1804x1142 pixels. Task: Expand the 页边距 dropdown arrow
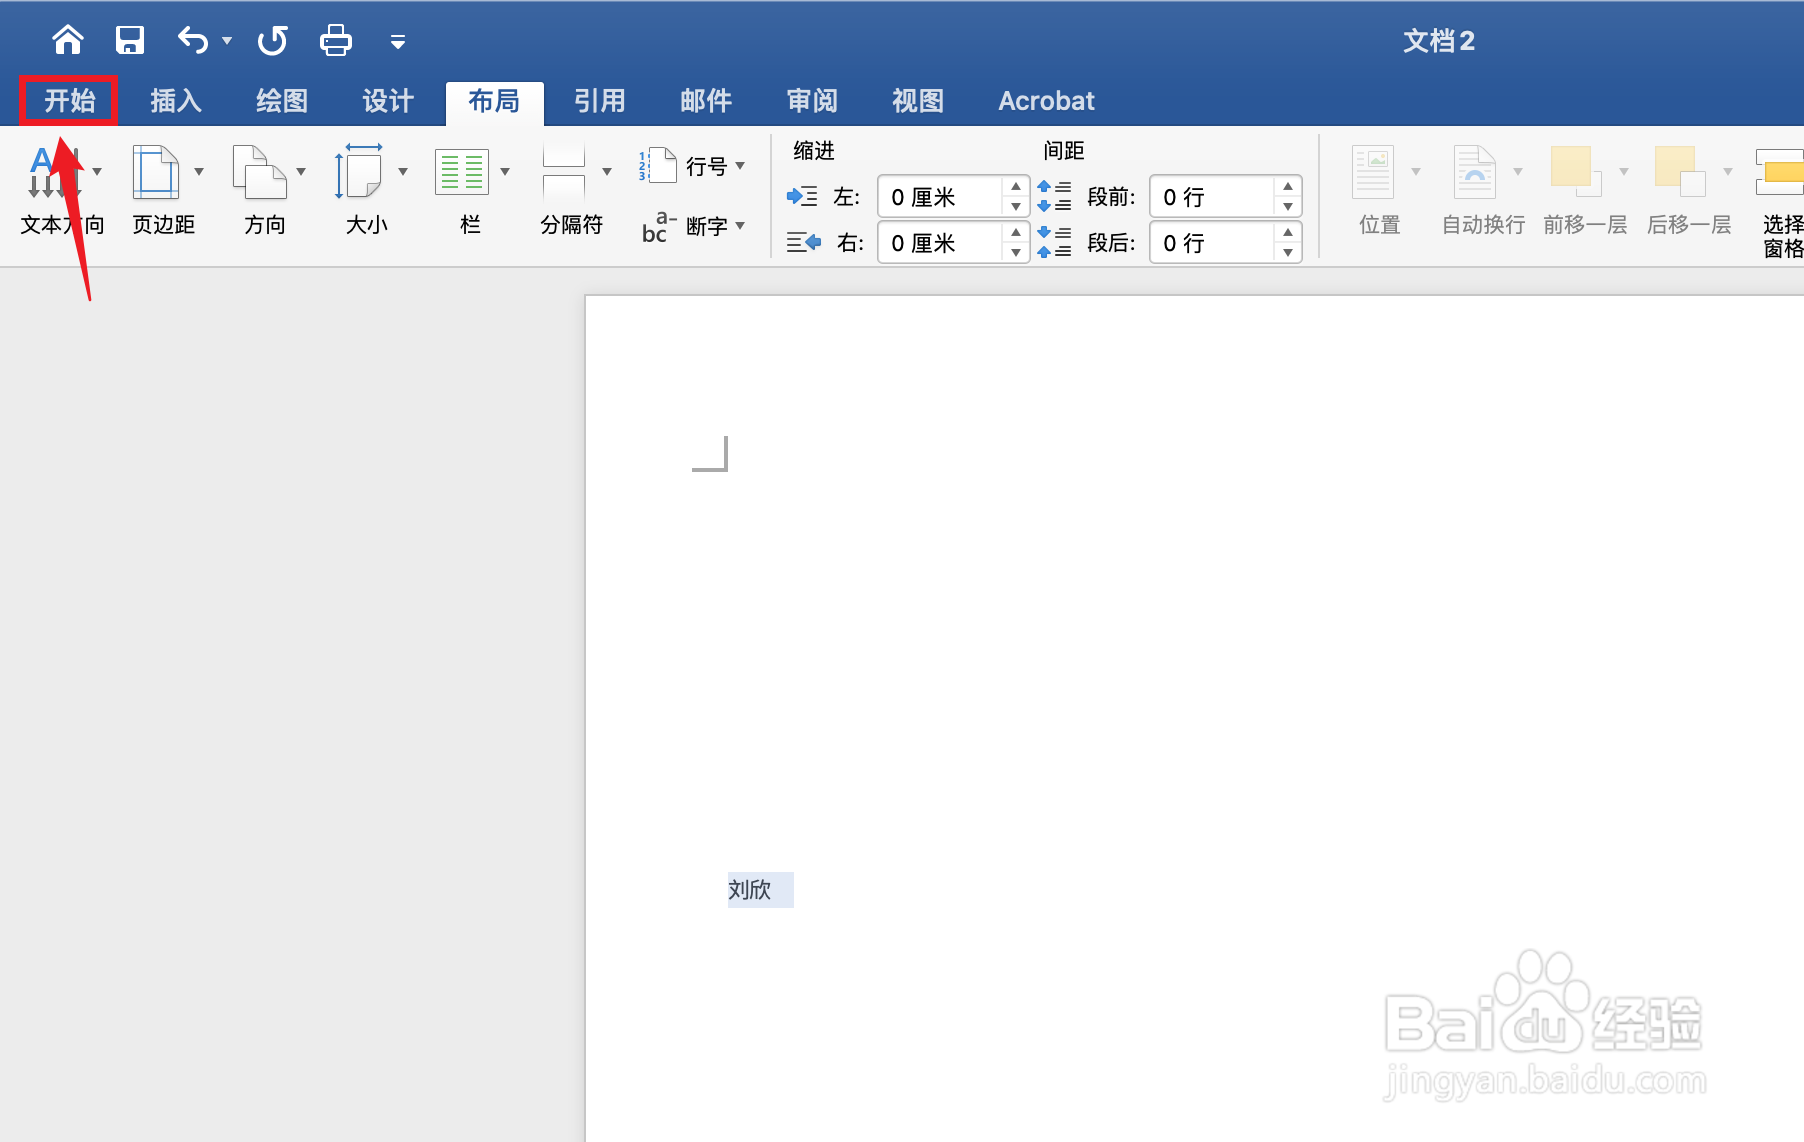(199, 172)
